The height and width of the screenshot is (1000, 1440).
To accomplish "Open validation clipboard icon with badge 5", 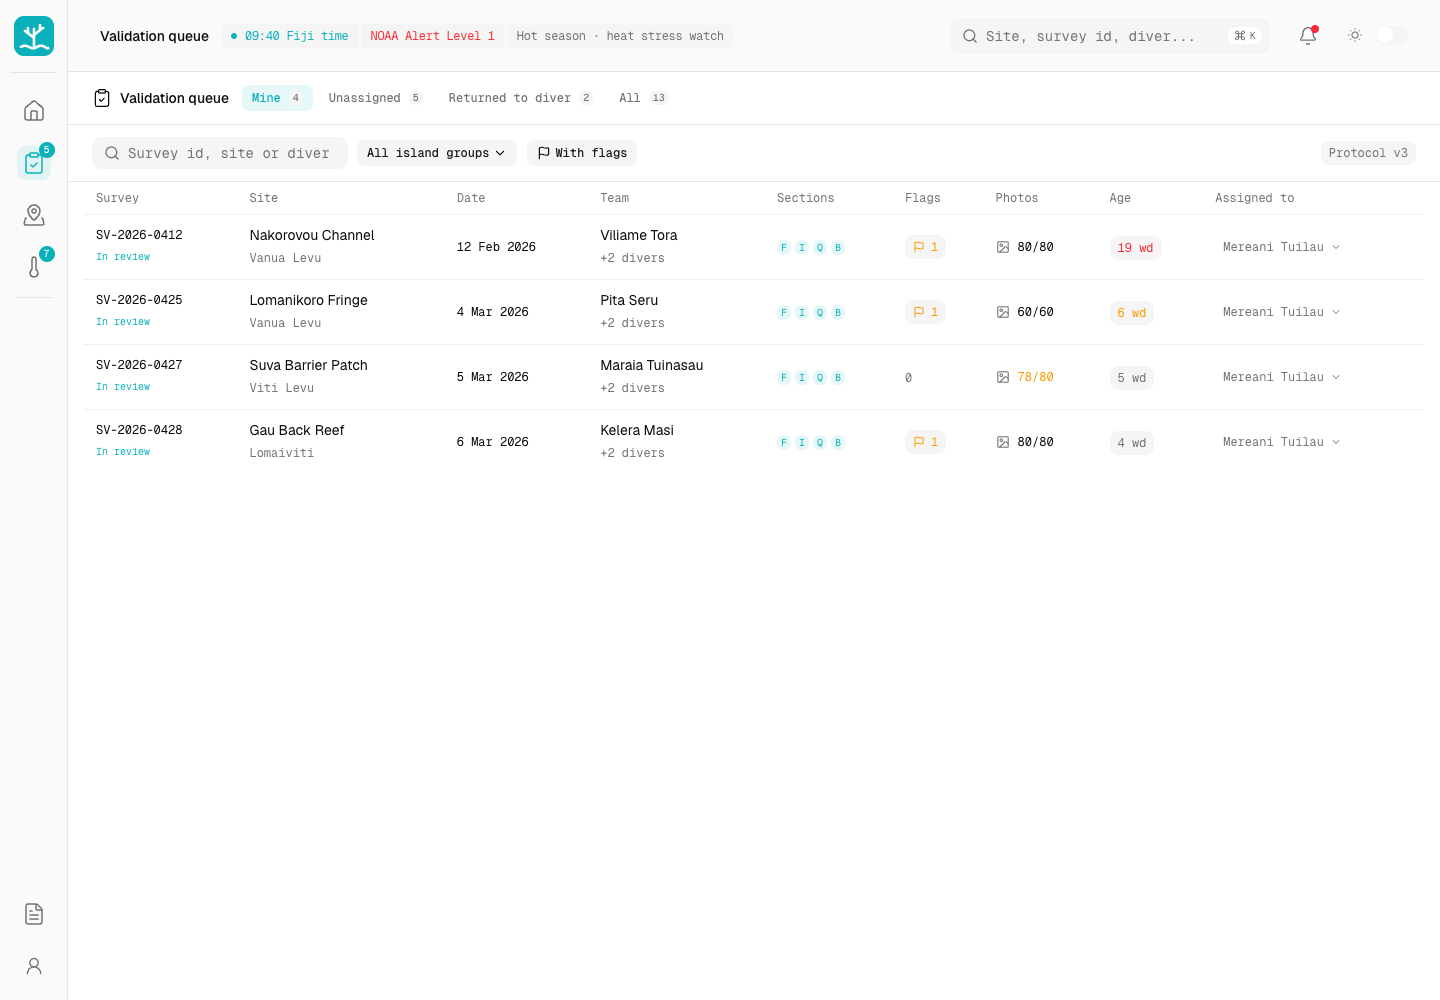I will pyautogui.click(x=34, y=162).
